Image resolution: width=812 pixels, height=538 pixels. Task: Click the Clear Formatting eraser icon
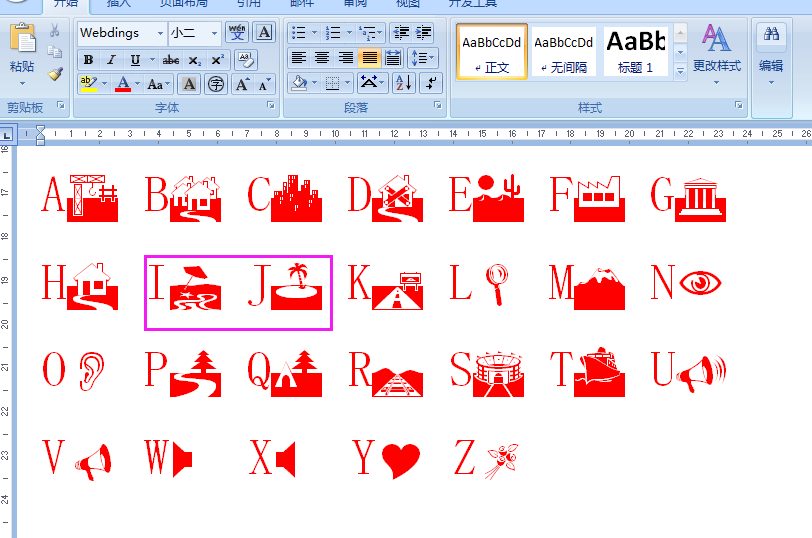pyautogui.click(x=245, y=60)
